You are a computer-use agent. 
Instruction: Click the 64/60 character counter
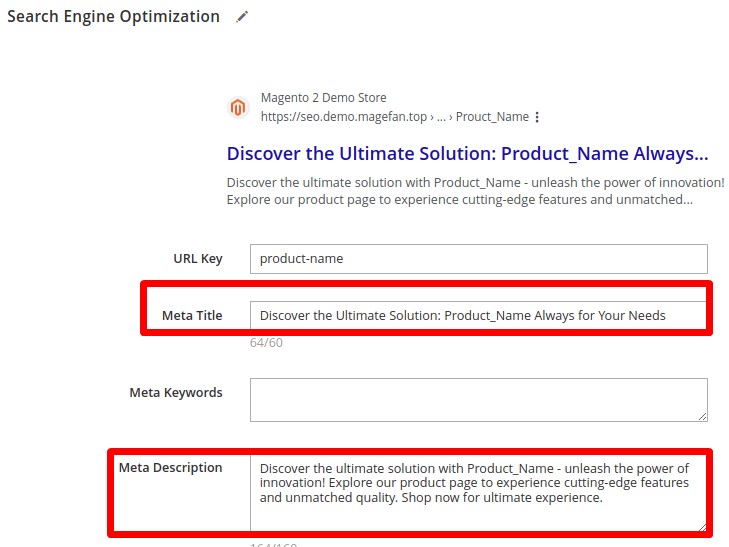tap(266, 343)
